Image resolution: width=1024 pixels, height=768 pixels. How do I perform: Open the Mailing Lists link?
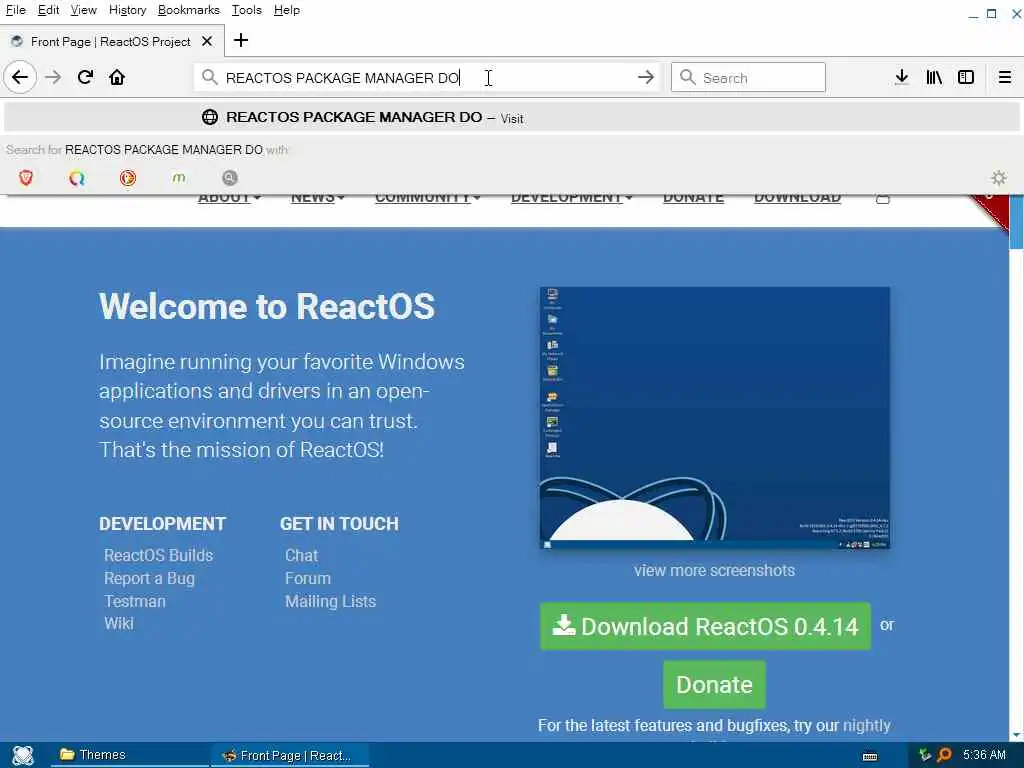(x=330, y=601)
